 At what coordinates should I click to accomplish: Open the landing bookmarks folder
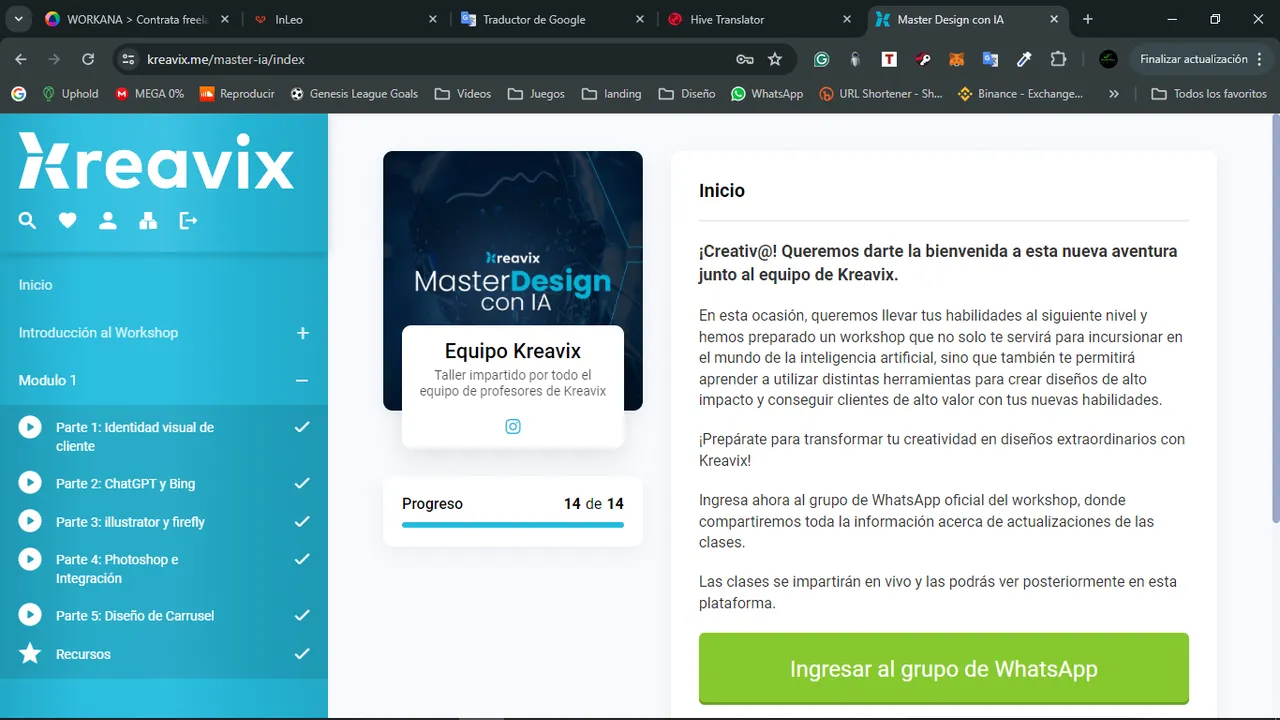[x=611, y=93]
